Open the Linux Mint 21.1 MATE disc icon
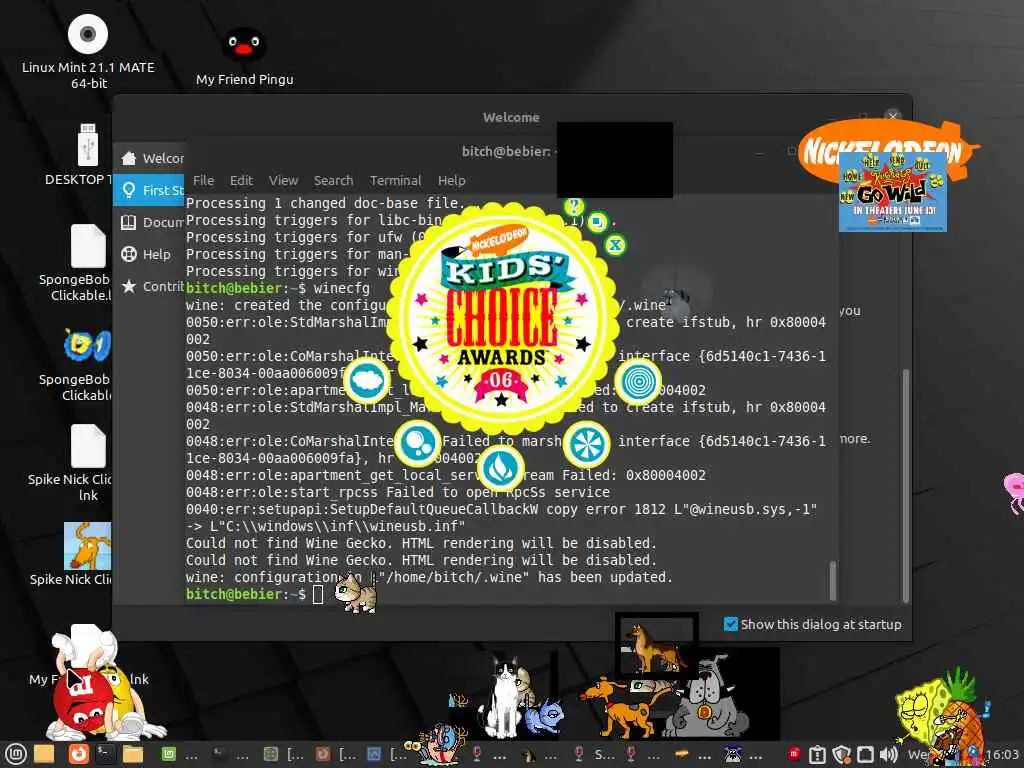1024x768 pixels. [x=88, y=34]
